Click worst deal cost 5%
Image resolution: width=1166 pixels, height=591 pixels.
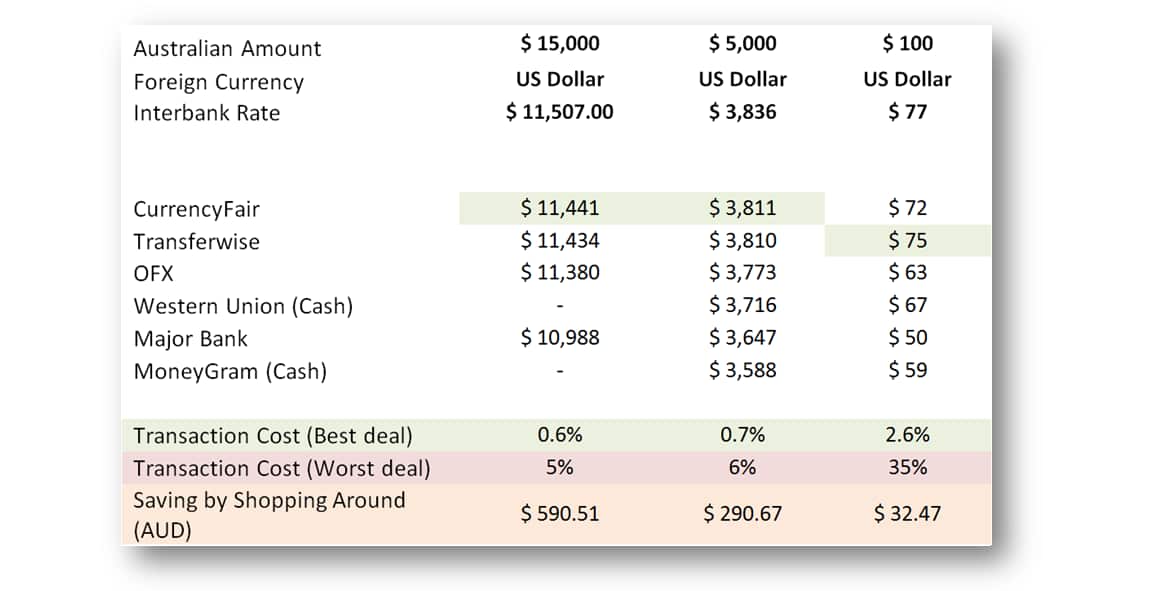coord(560,468)
